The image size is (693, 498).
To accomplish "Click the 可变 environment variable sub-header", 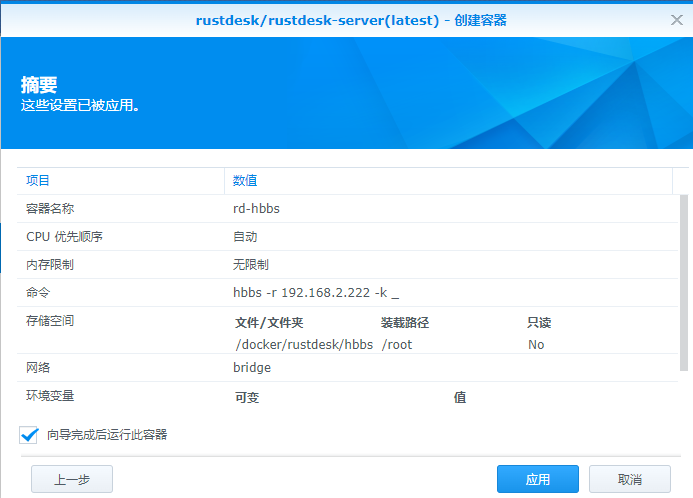I will click(247, 398).
